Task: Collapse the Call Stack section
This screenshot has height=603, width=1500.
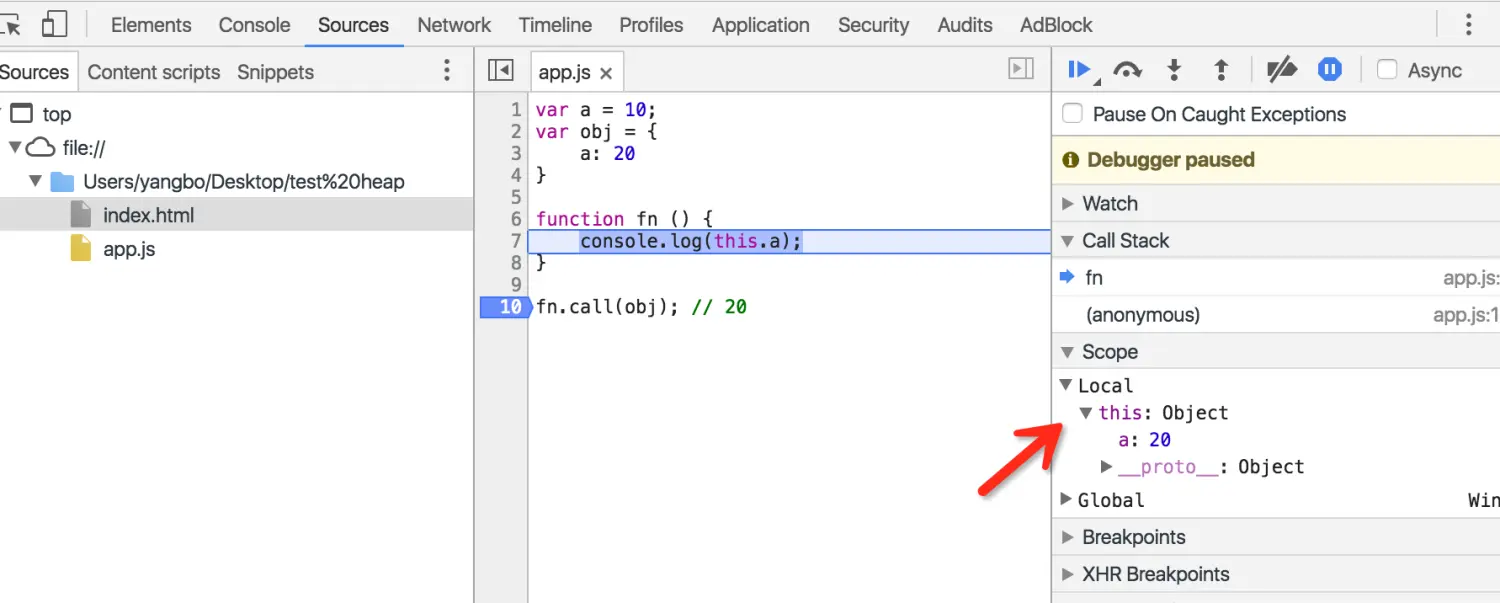Action: (x=1069, y=241)
